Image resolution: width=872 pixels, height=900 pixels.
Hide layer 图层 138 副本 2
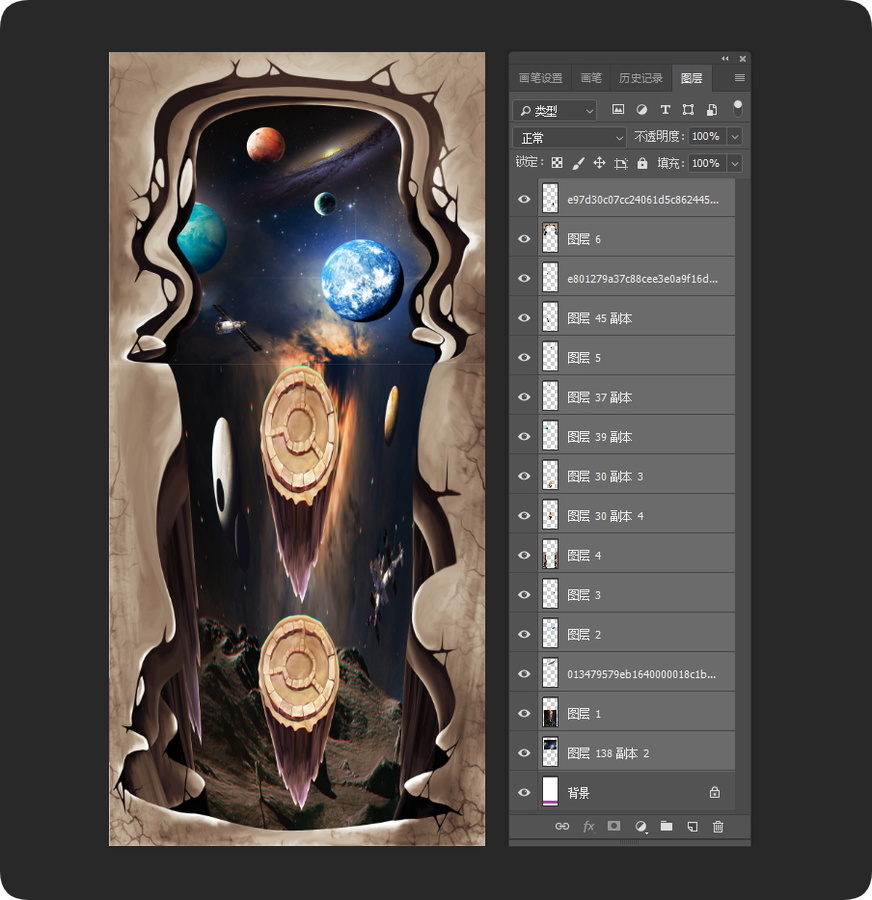click(x=524, y=752)
